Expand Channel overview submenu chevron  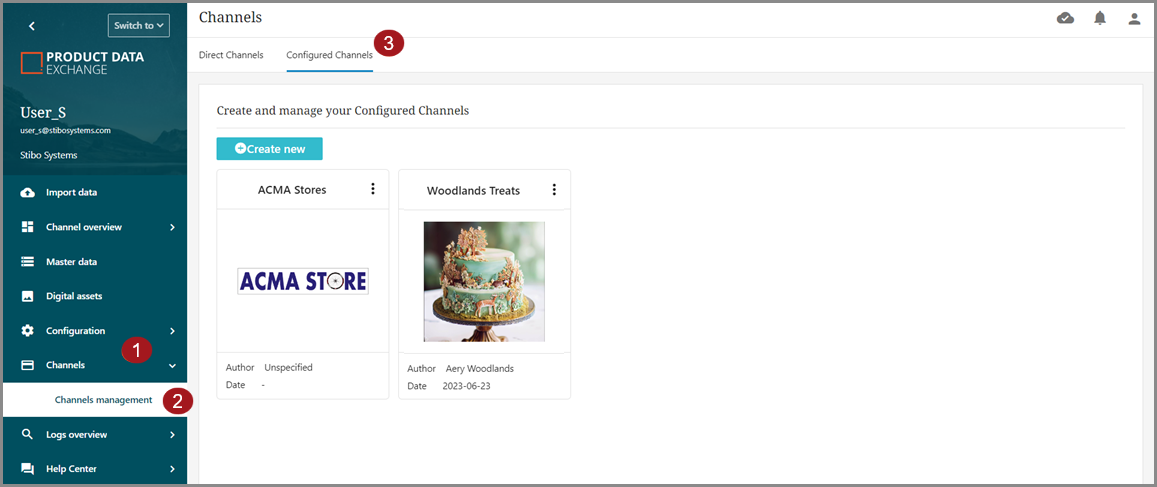[173, 227]
